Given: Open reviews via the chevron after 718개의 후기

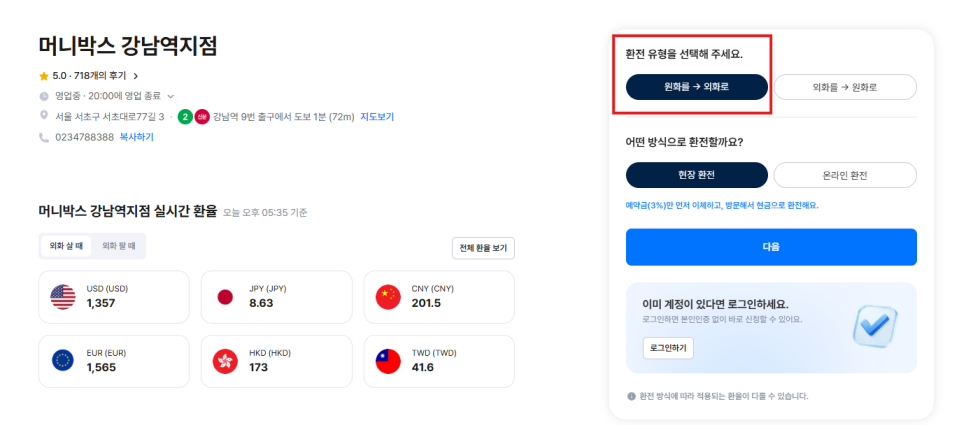Looking at the screenshot, I should tap(136, 76).
